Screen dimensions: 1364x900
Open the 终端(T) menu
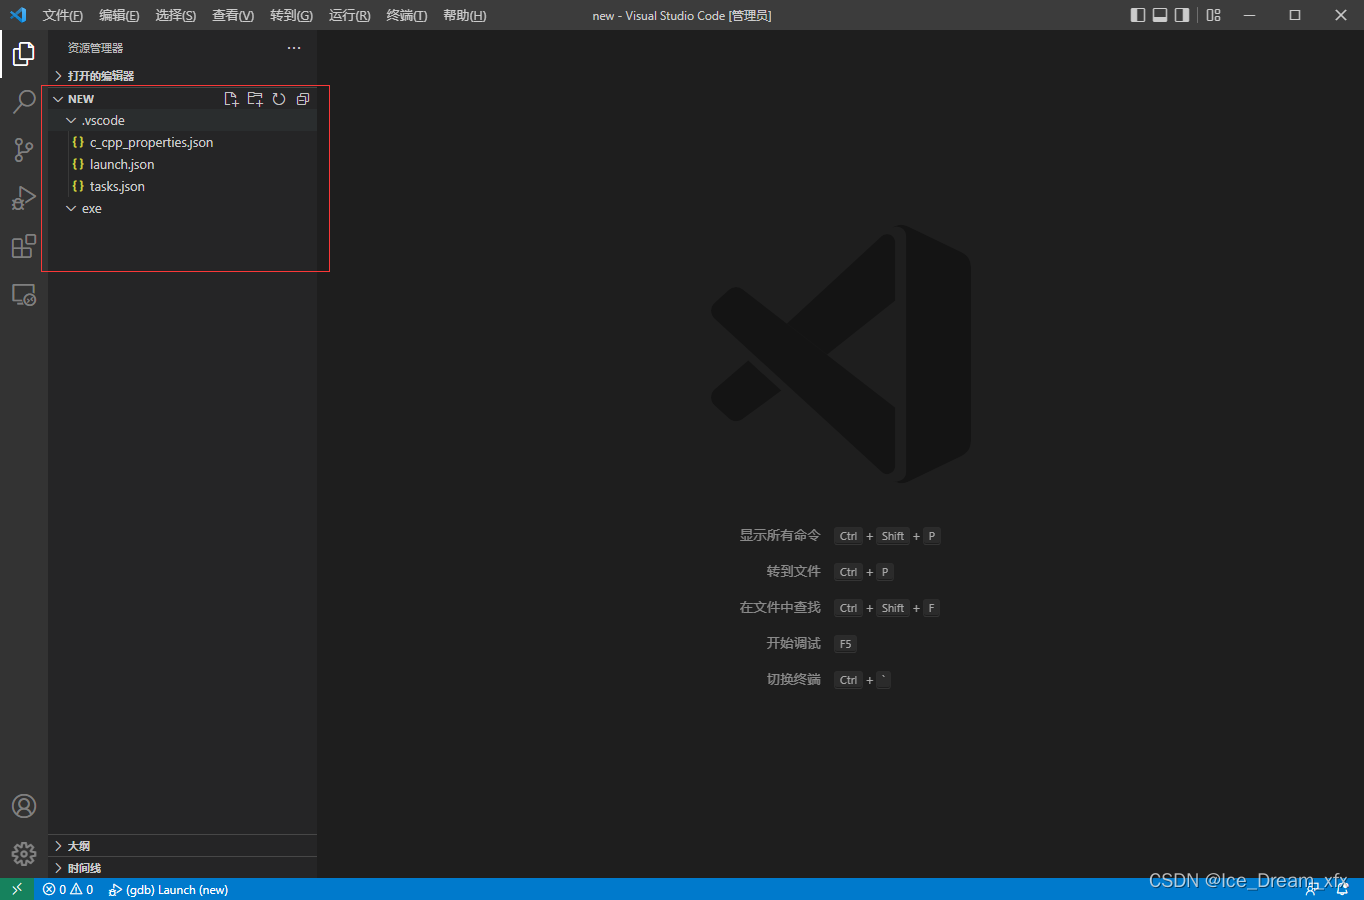tap(407, 15)
